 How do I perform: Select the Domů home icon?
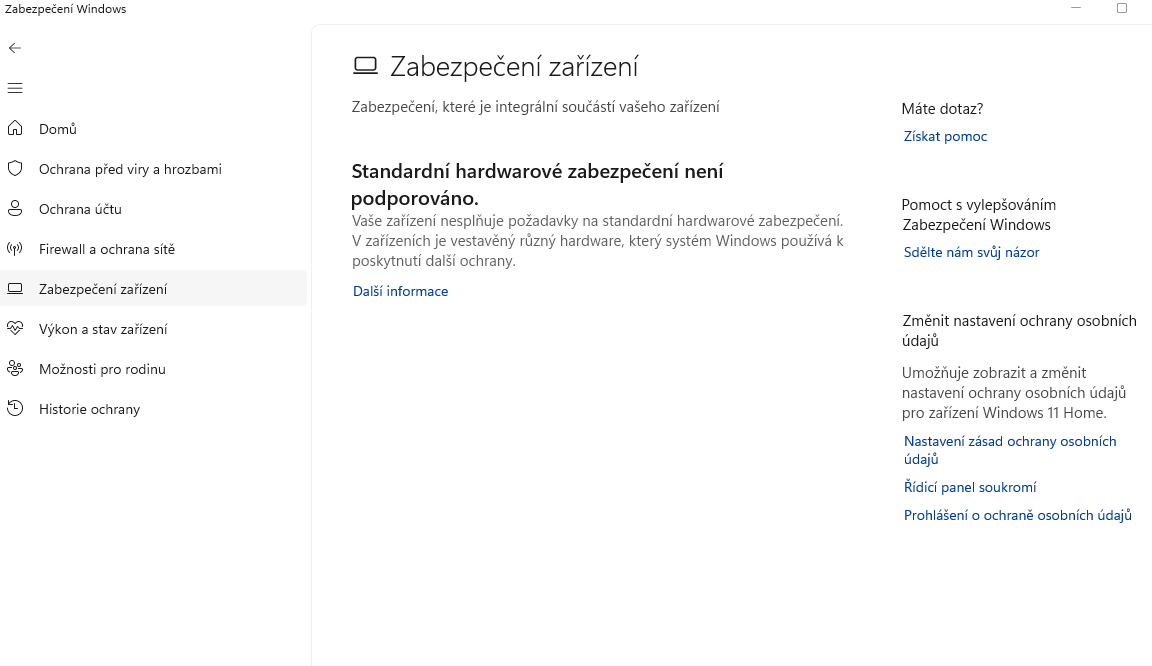coord(15,128)
